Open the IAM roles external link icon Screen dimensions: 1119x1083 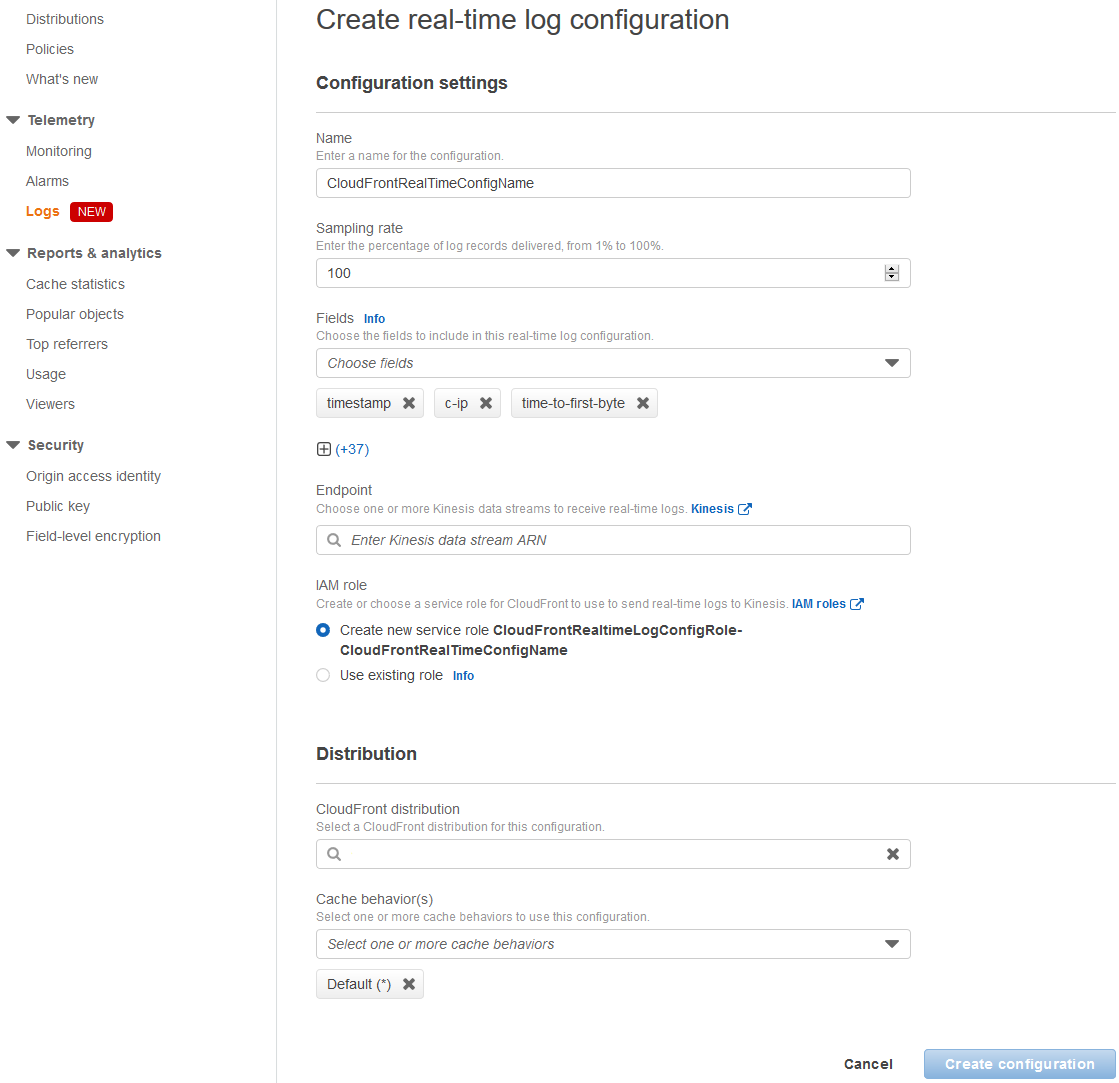pos(856,604)
